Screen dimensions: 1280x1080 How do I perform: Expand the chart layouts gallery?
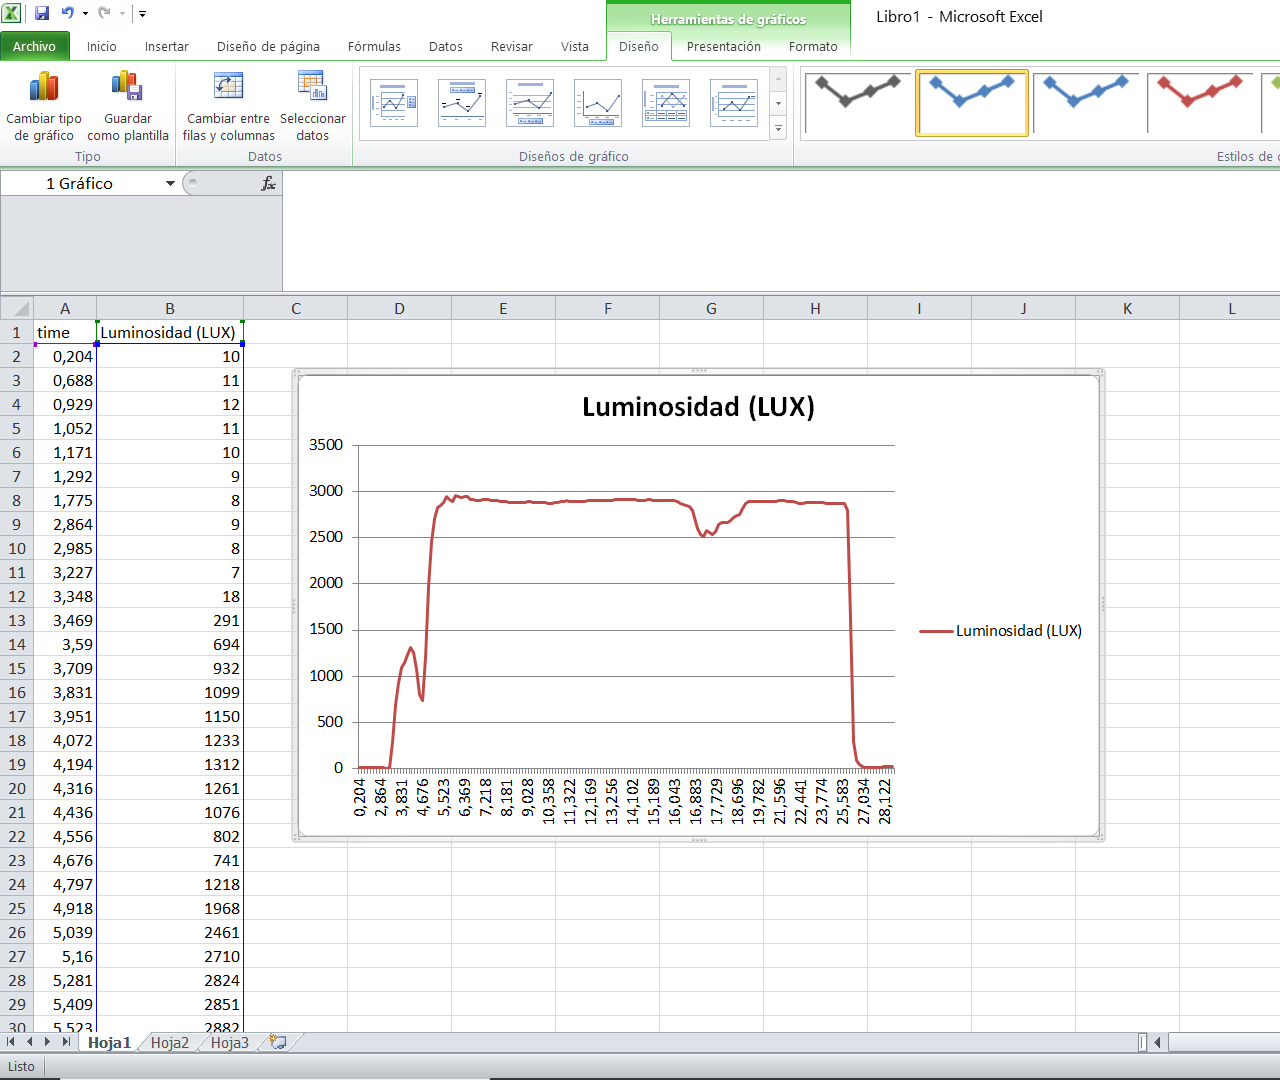[778, 129]
